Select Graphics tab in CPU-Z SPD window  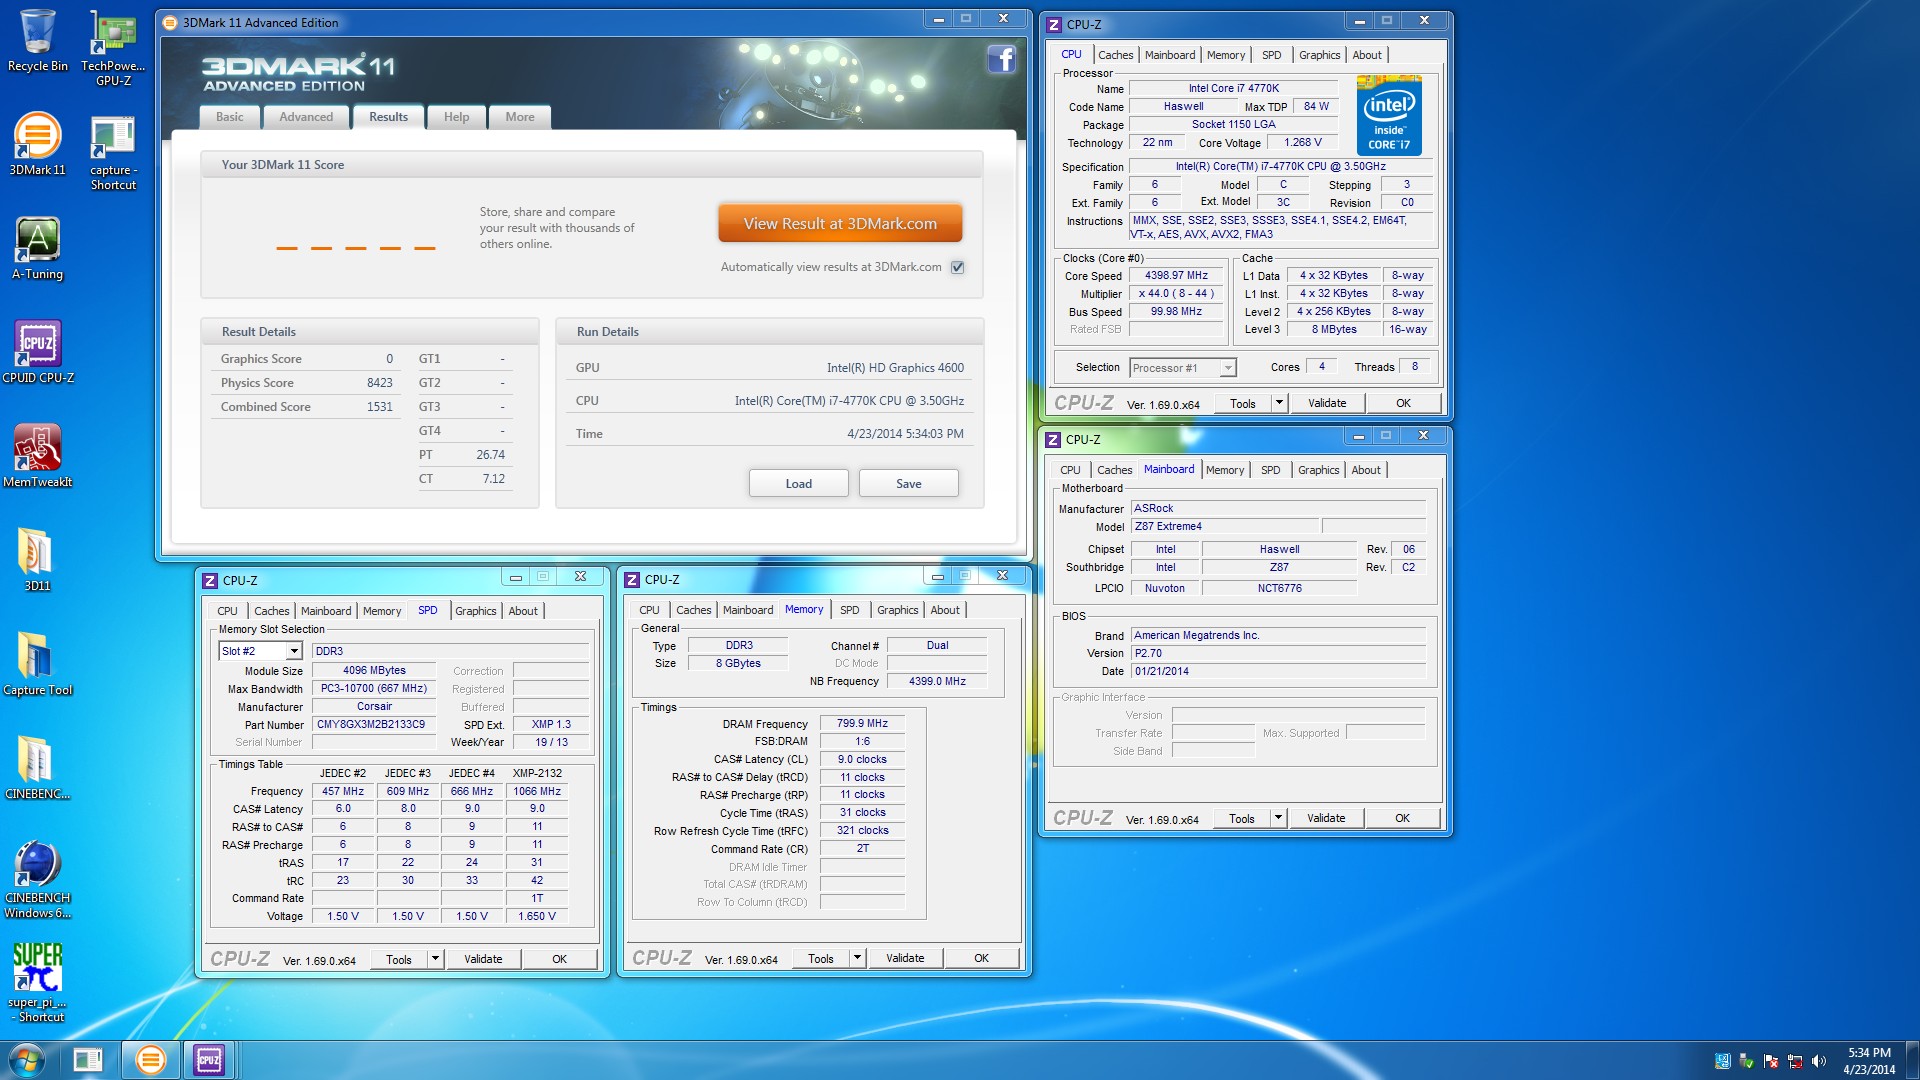pyautogui.click(x=475, y=611)
